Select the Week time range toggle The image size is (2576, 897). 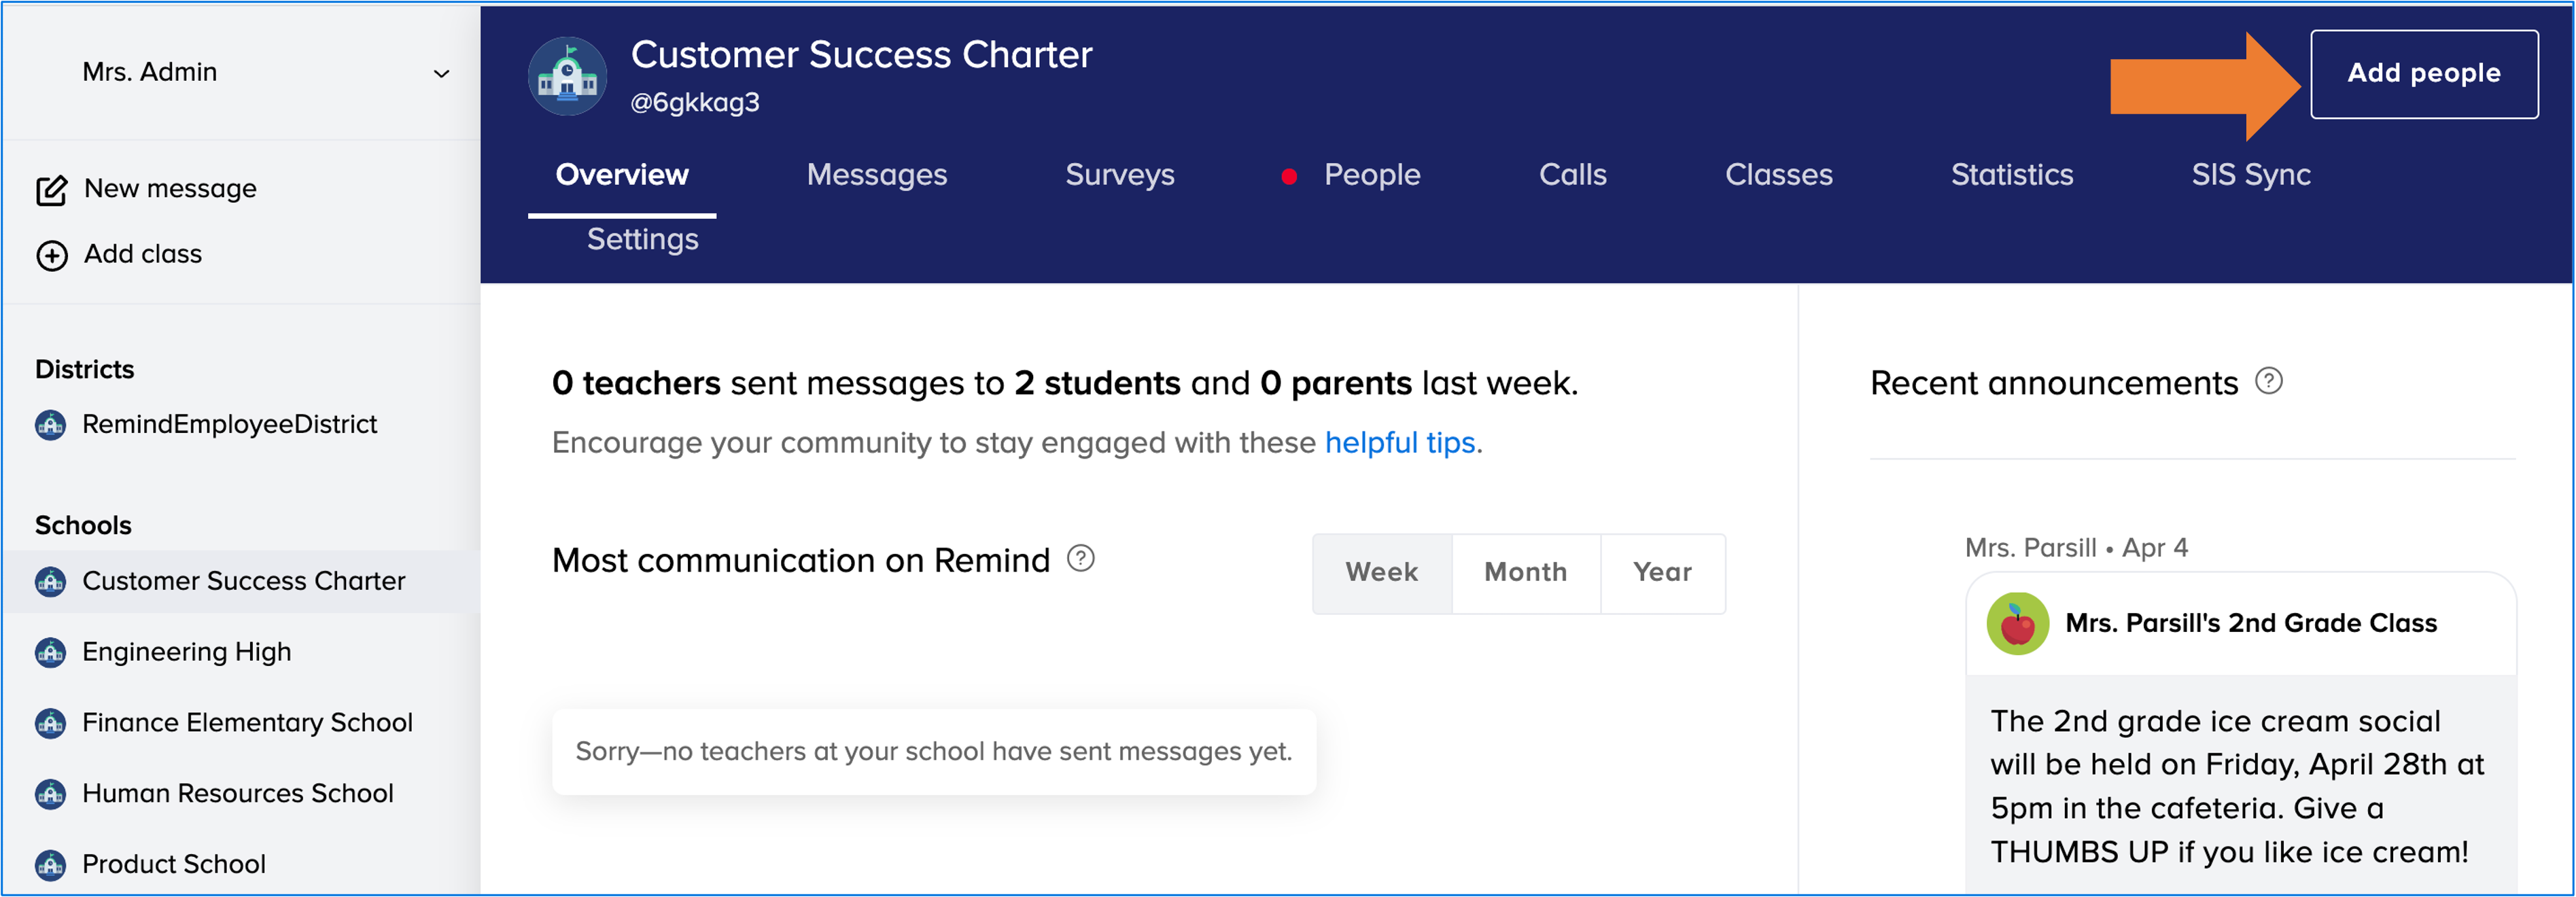click(1381, 573)
